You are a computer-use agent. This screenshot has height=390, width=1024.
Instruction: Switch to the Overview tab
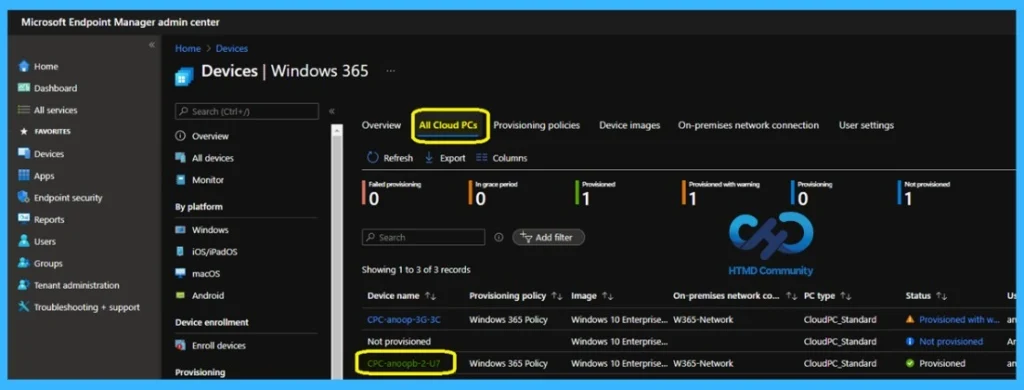(381, 125)
